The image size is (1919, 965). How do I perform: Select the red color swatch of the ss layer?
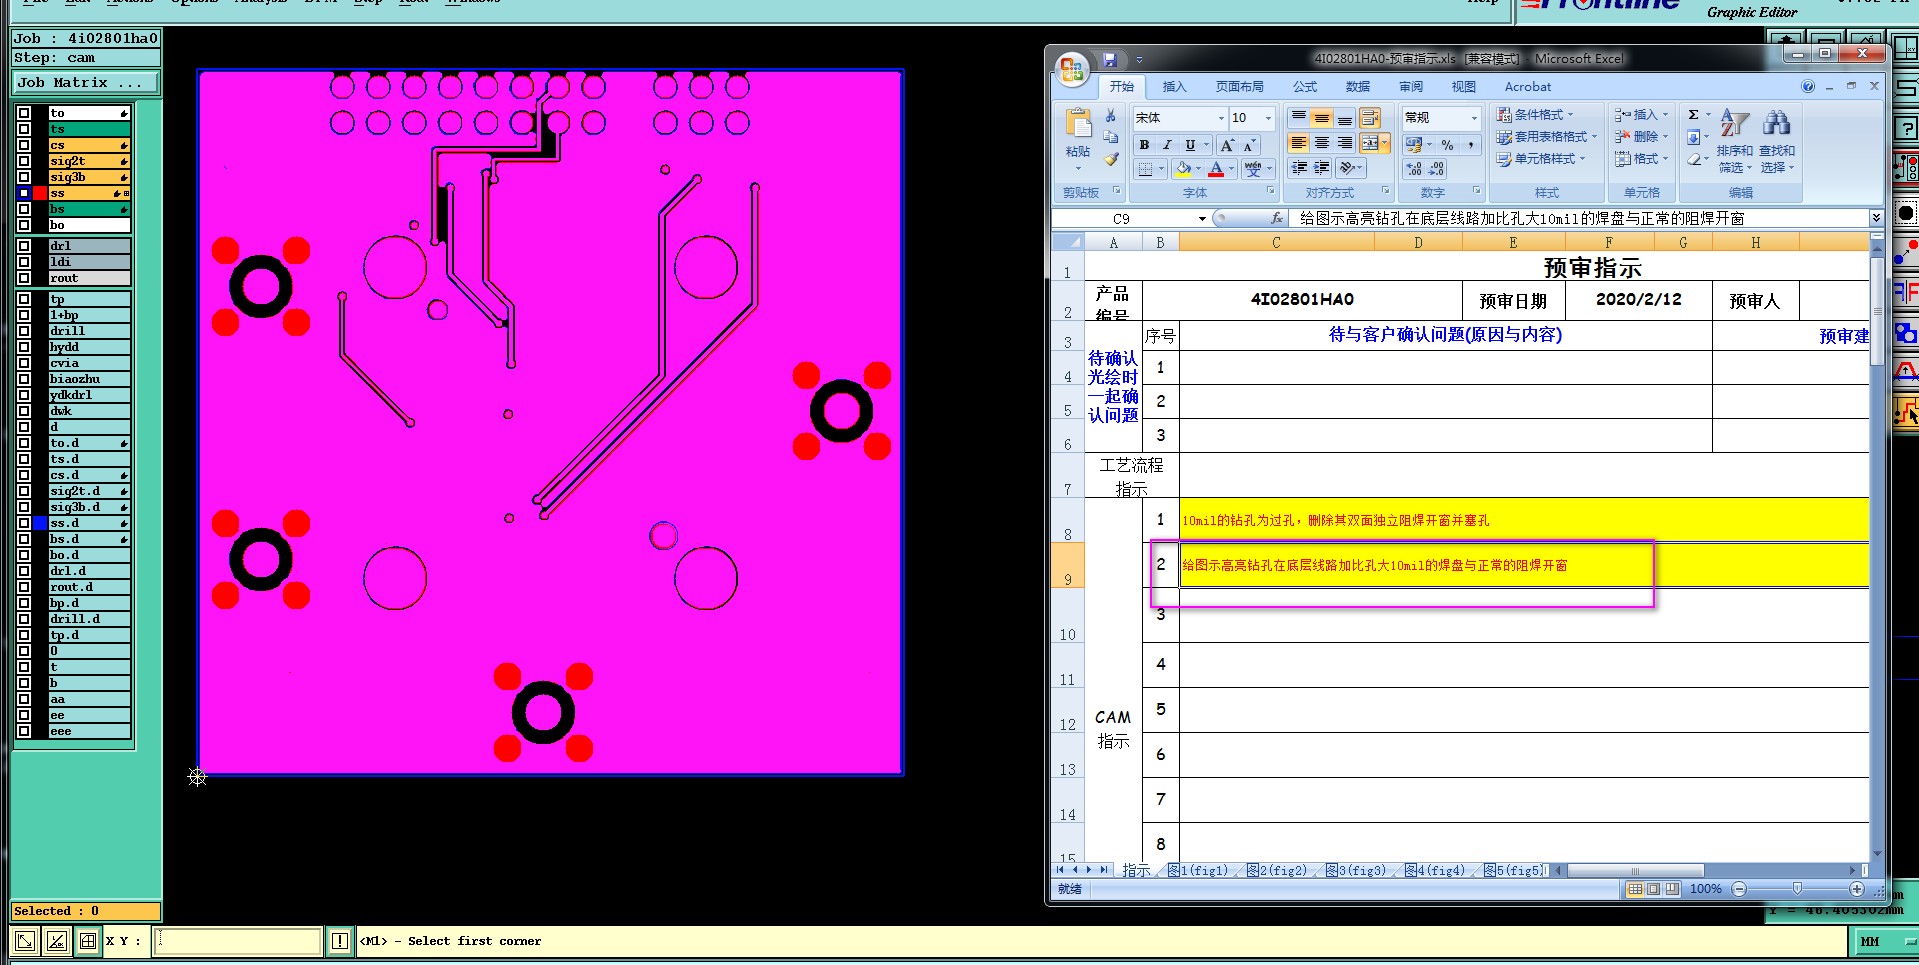[40, 193]
